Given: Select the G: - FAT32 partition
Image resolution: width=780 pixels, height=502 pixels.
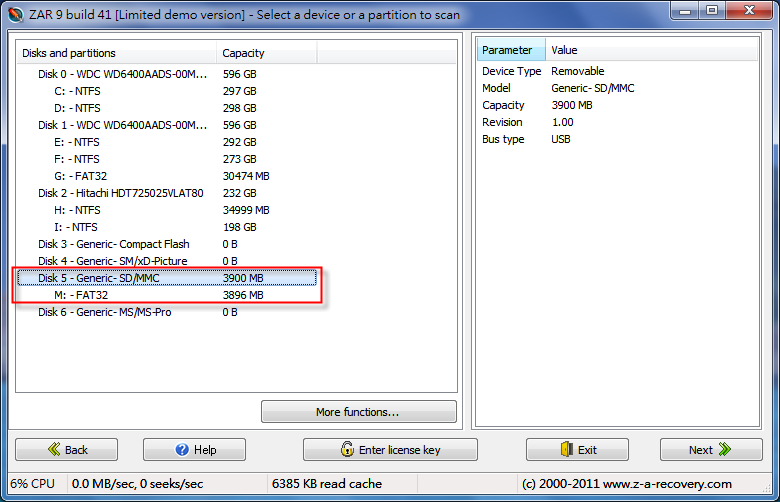Looking at the screenshot, I should 81,176.
